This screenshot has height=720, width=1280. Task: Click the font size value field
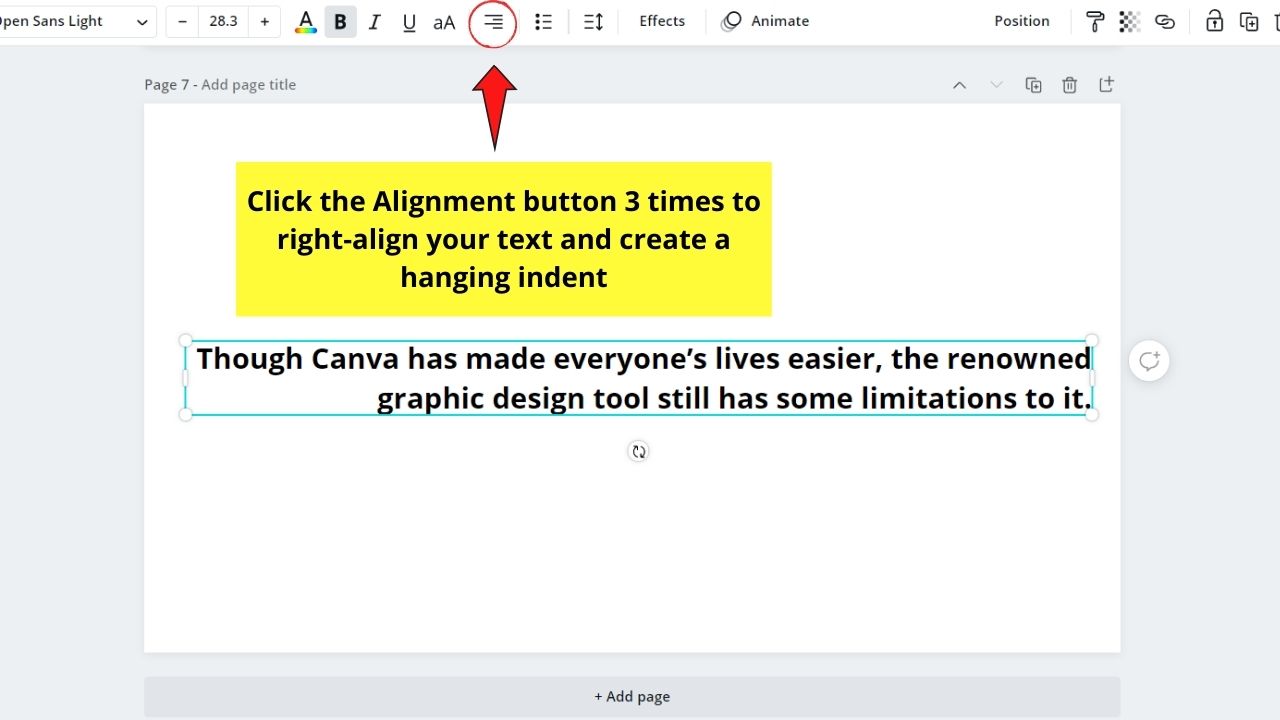coord(223,21)
